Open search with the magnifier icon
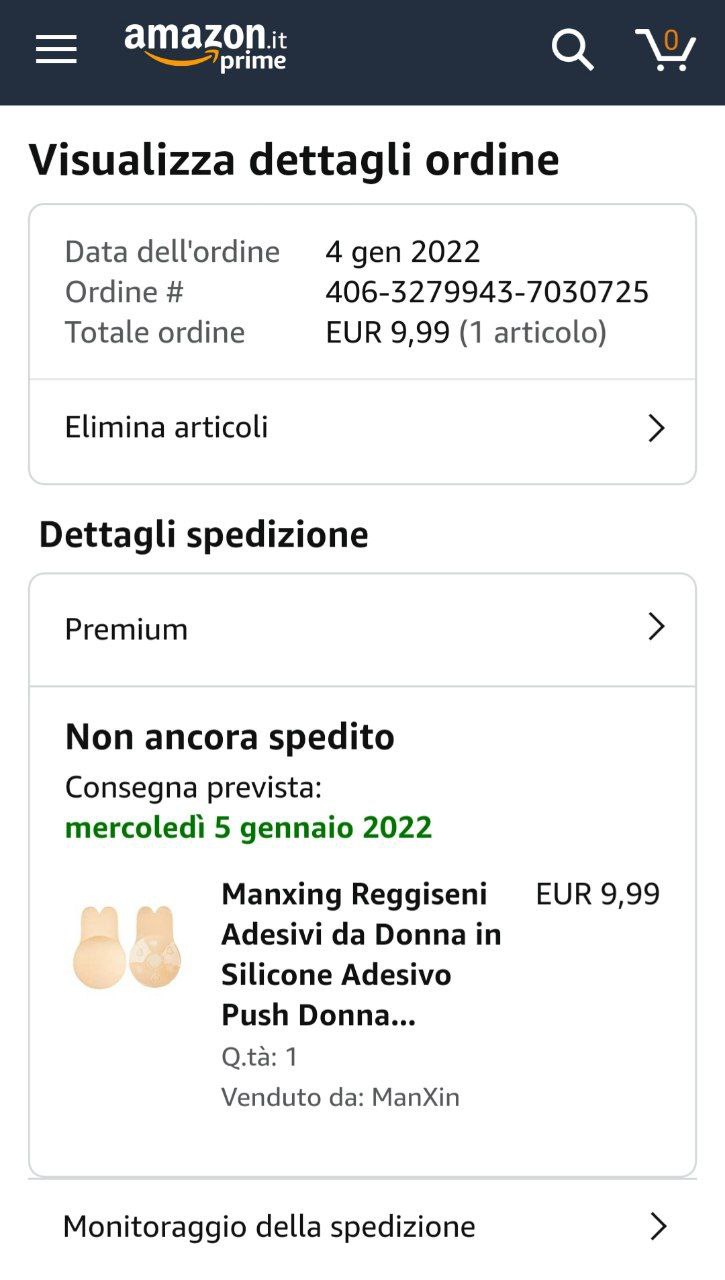The width and height of the screenshot is (725, 1280). 572,49
